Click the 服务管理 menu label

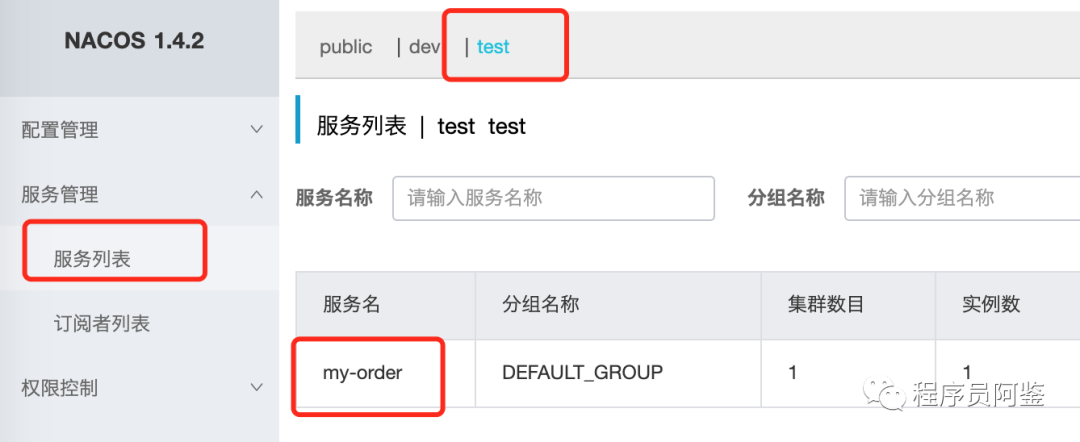pyautogui.click(x=60, y=194)
